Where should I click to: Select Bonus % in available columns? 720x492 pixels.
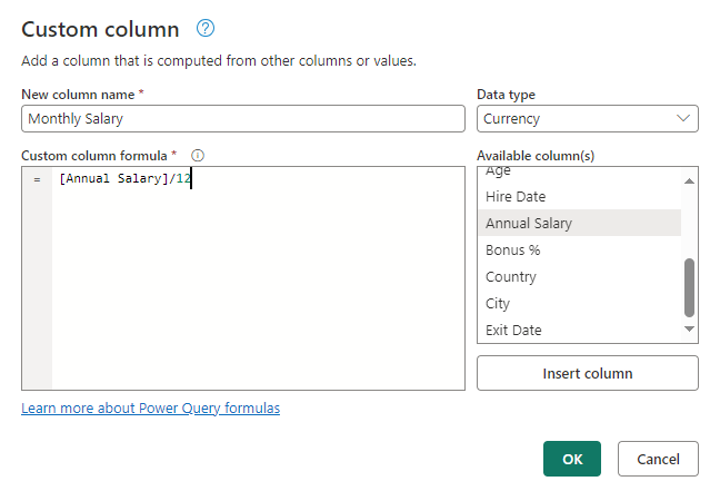579,250
